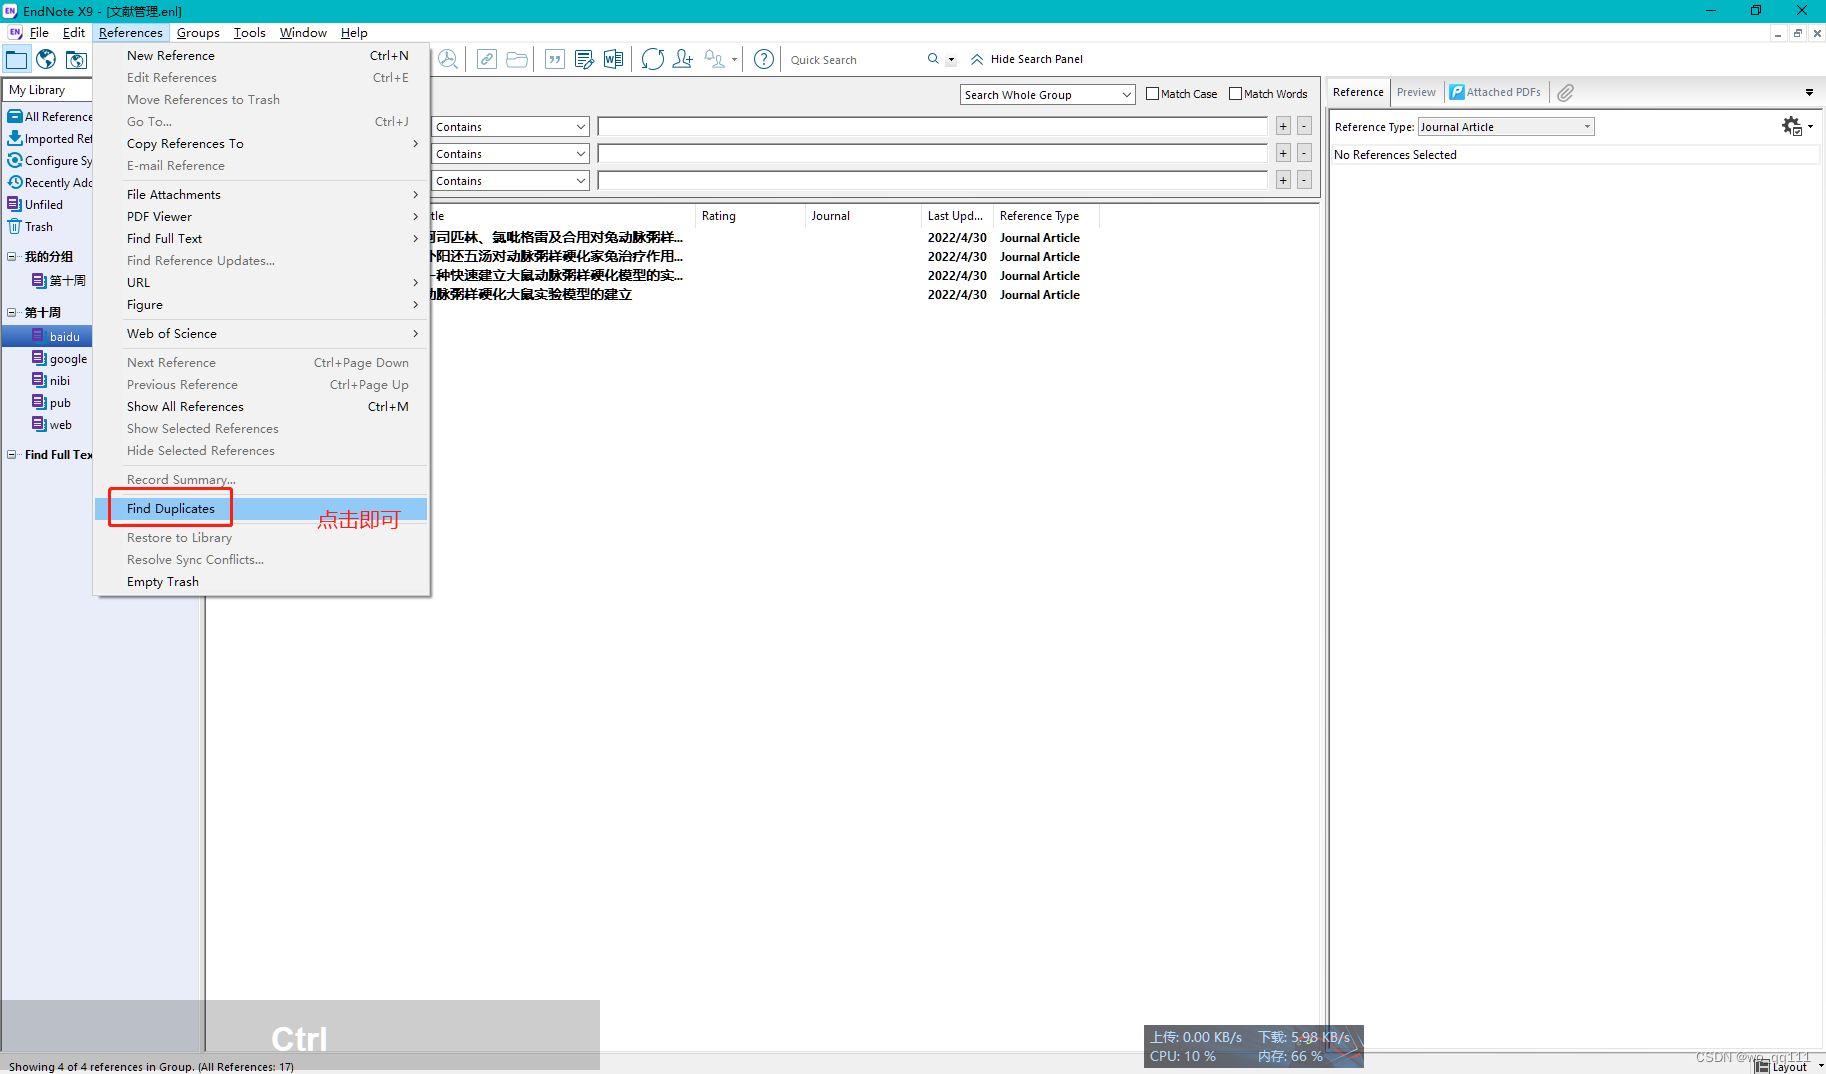
Task: Remove first search row with minus button
Action: point(1304,126)
